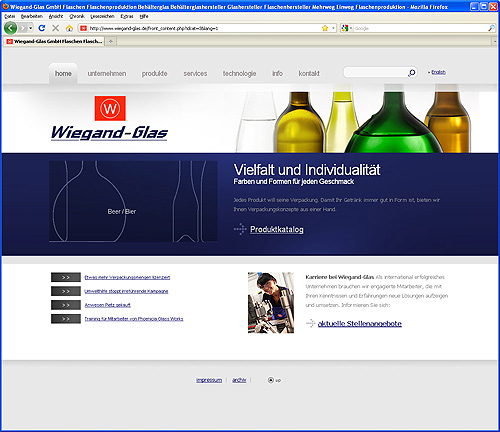Open the info navigation item

[277, 73]
